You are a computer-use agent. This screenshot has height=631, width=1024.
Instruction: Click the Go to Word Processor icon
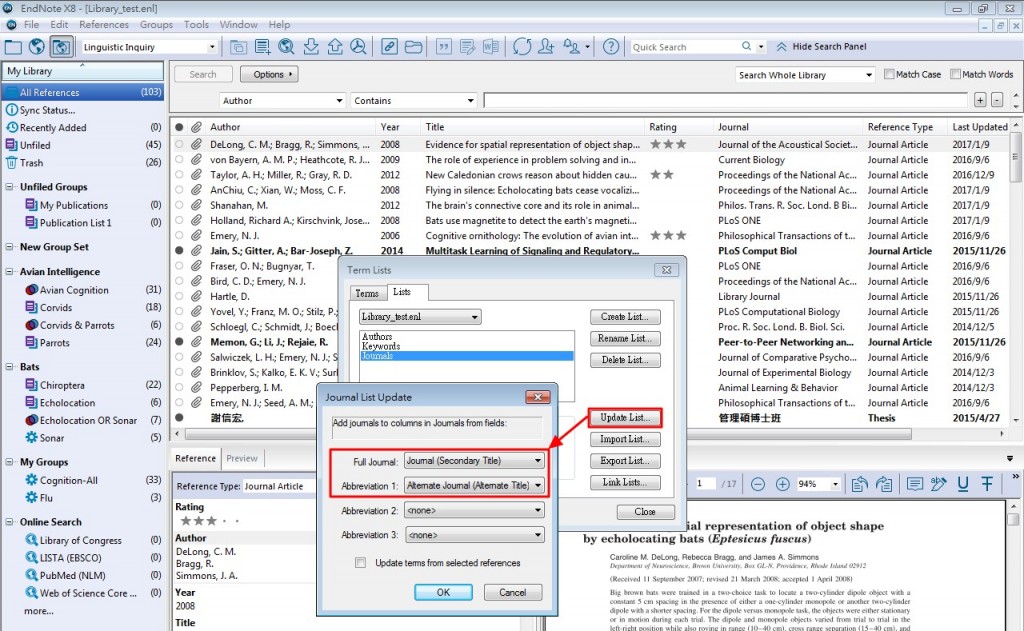pyautogui.click(x=491, y=47)
